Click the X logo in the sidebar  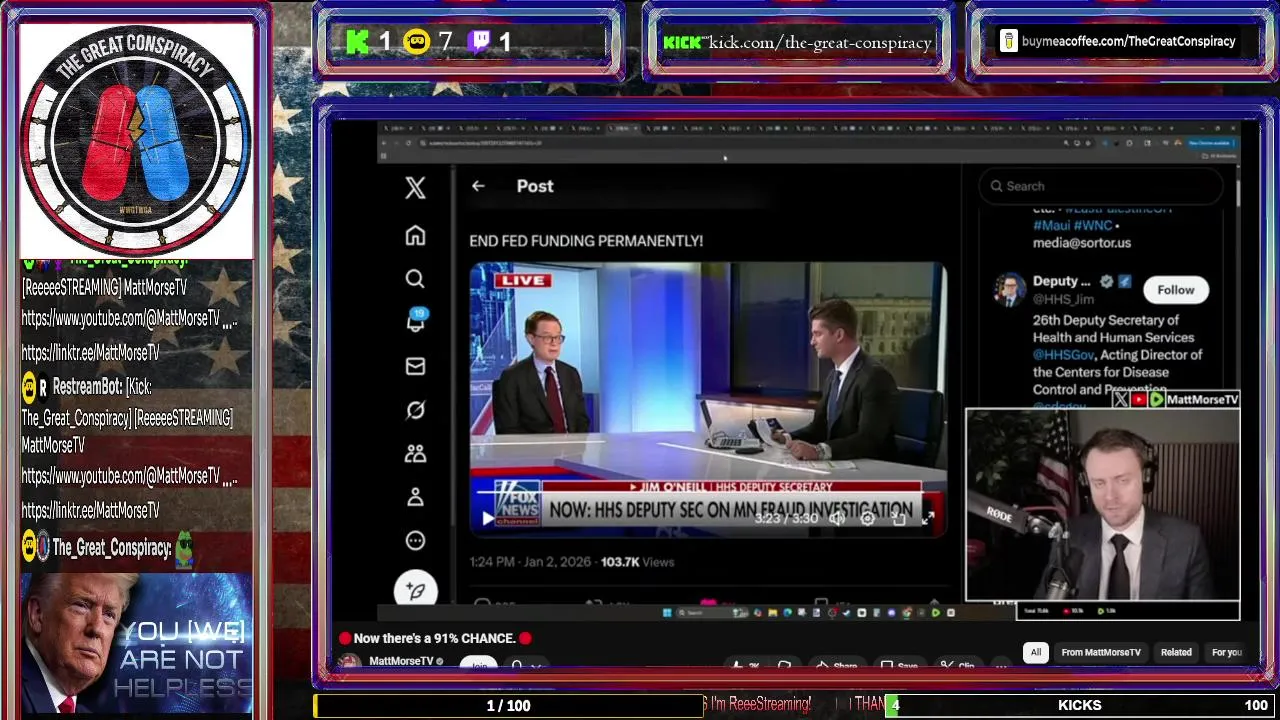click(x=415, y=187)
